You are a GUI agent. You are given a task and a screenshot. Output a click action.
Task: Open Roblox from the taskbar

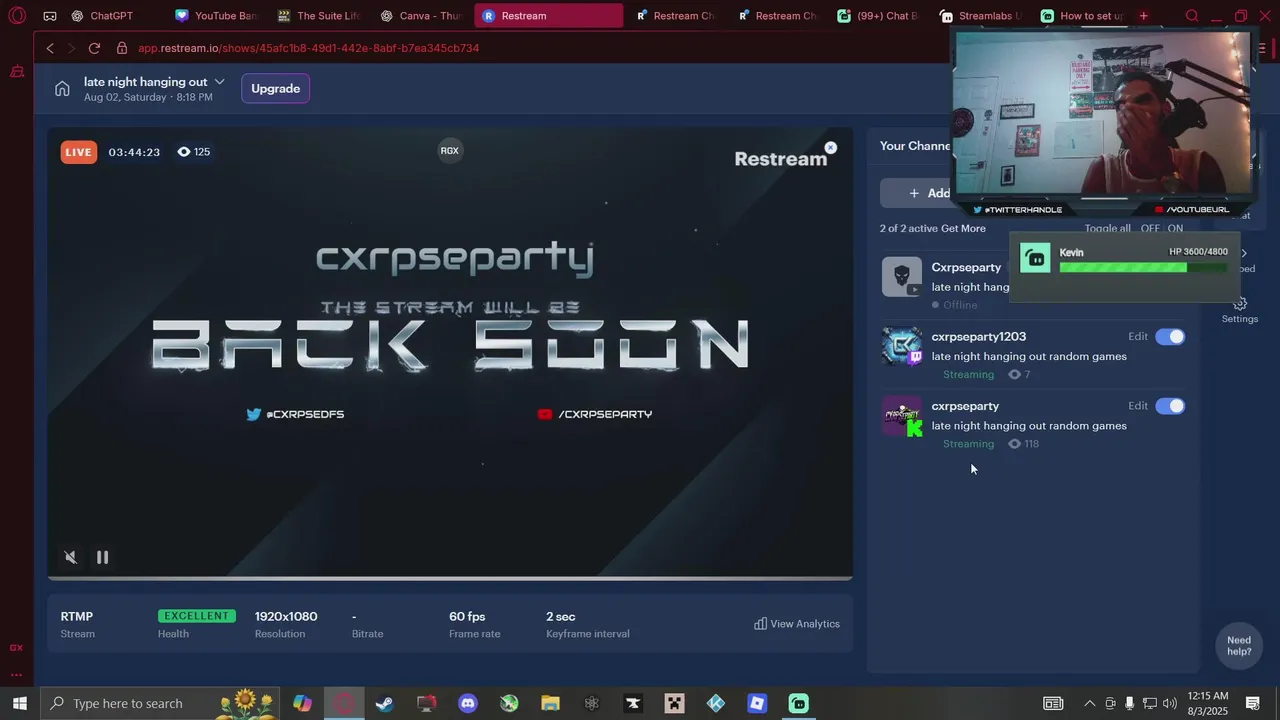(x=757, y=703)
